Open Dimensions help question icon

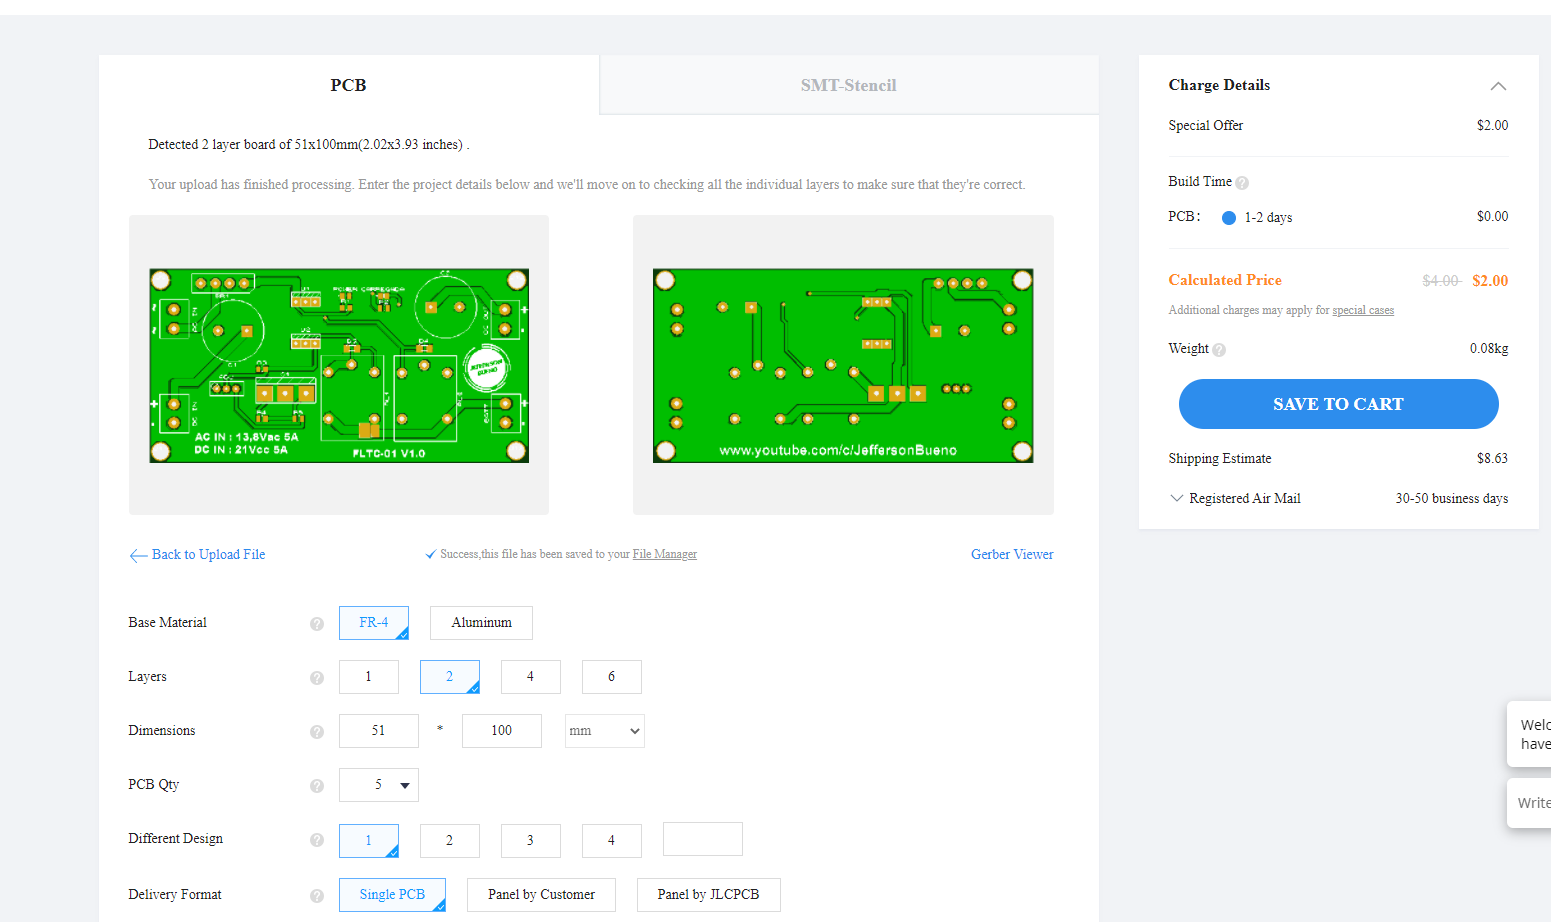coord(317,732)
